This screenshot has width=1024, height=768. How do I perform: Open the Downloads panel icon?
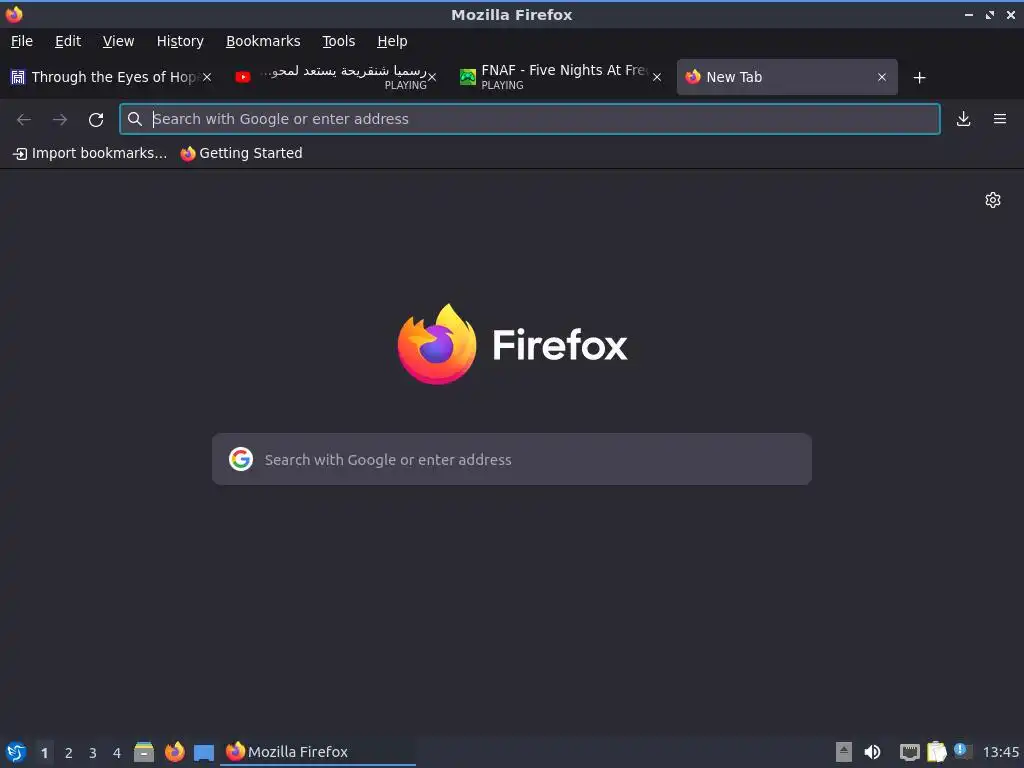coord(963,119)
